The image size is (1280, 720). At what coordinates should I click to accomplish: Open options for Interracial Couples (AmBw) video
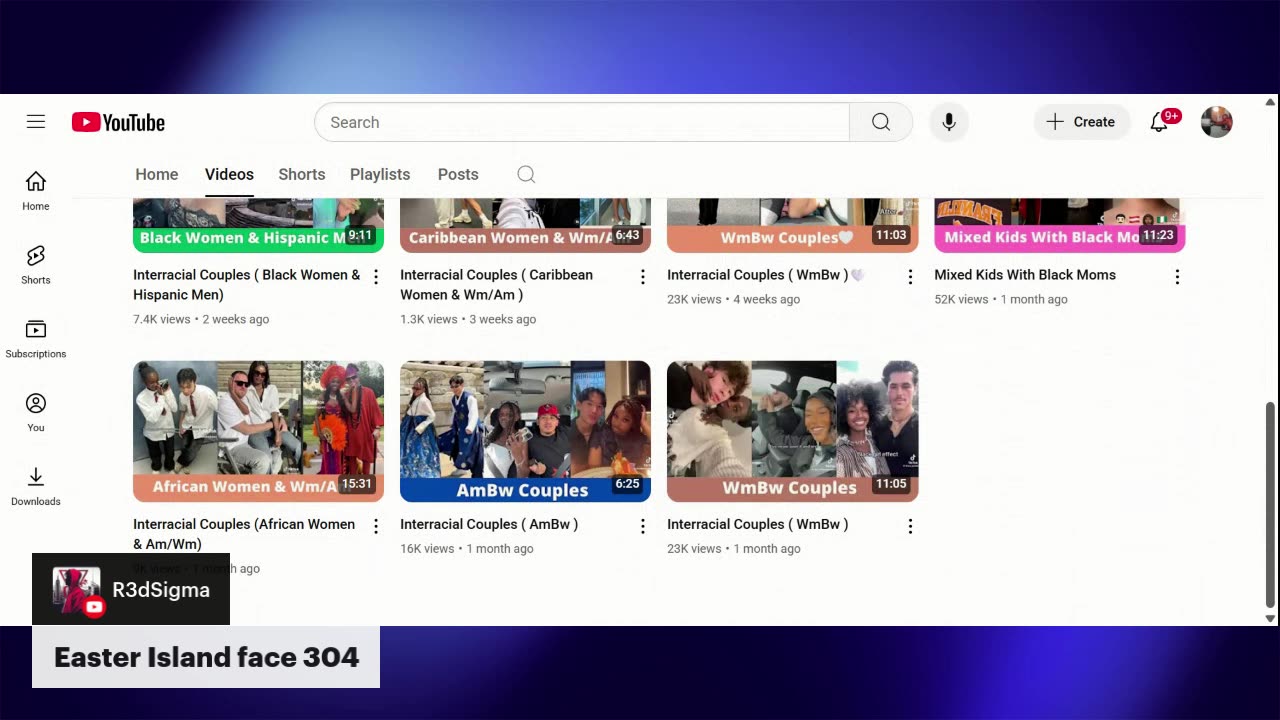pos(643,525)
